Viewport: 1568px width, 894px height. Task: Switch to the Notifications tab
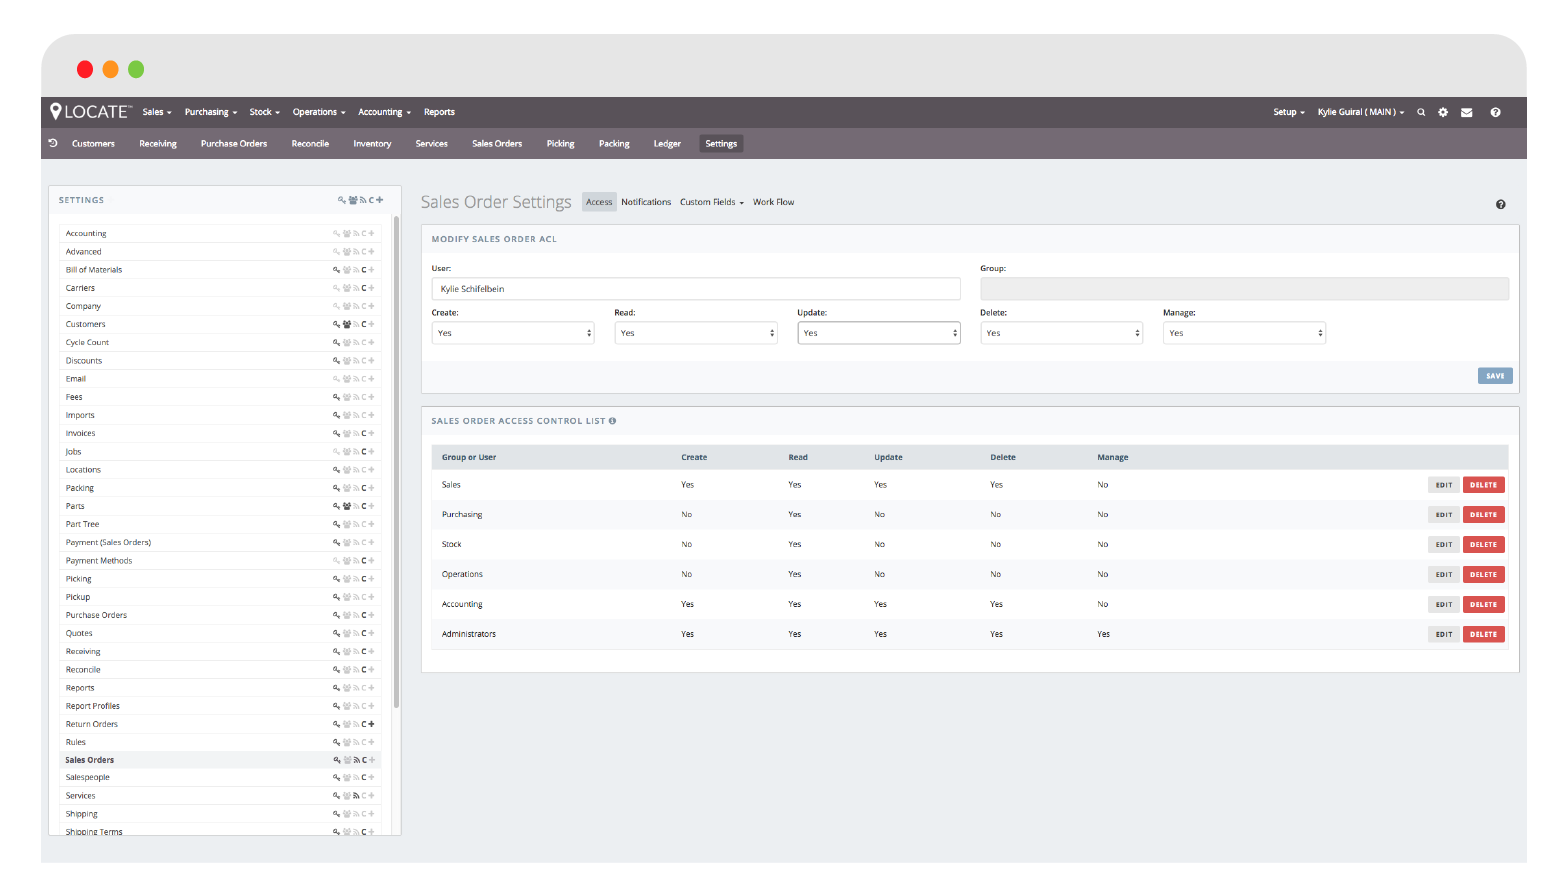click(646, 202)
